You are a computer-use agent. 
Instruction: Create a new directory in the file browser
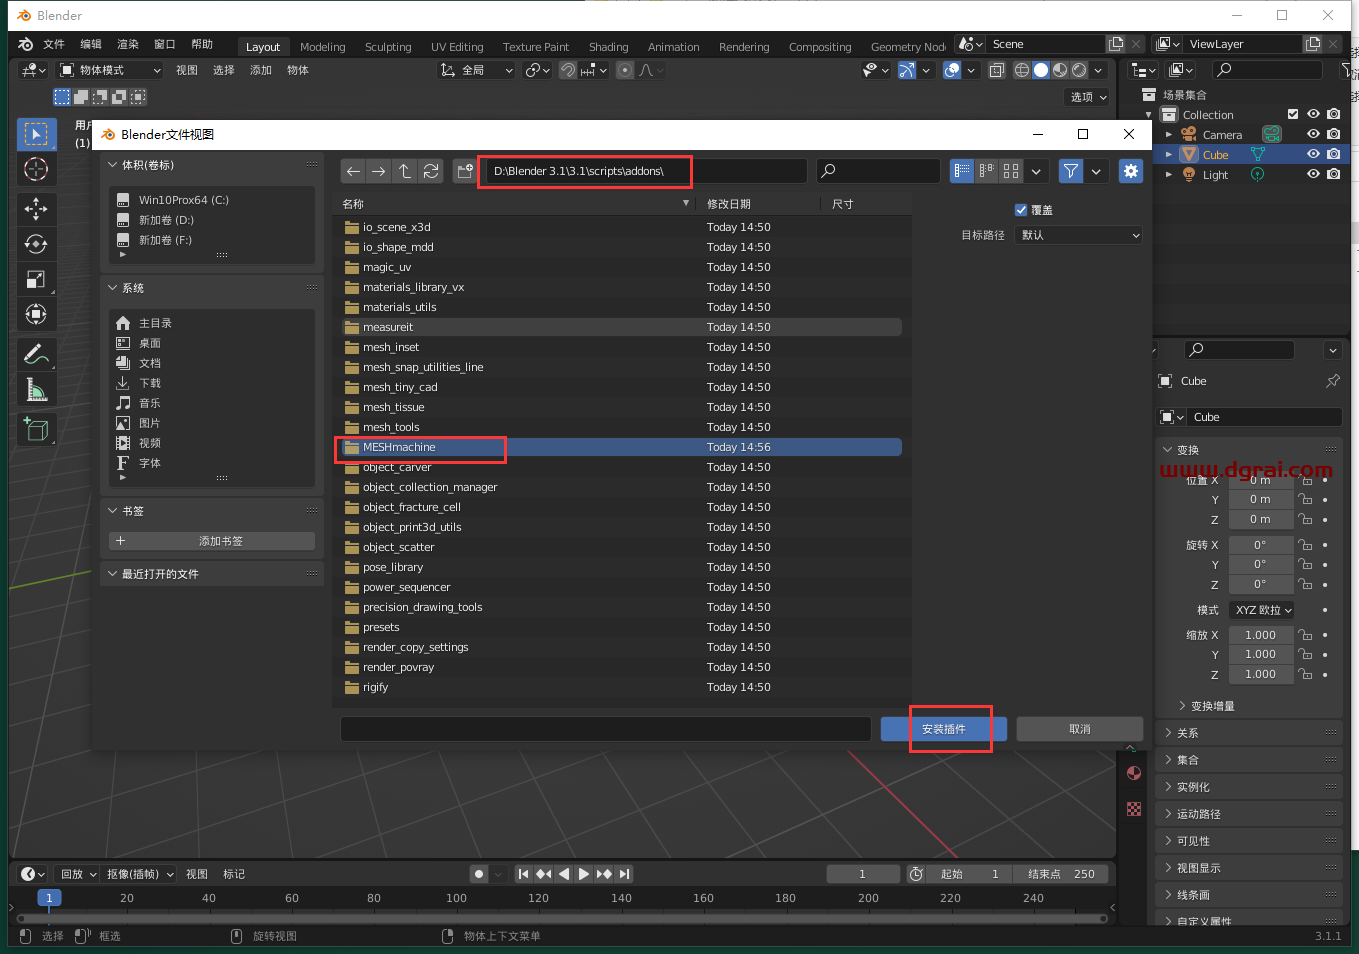click(x=465, y=171)
